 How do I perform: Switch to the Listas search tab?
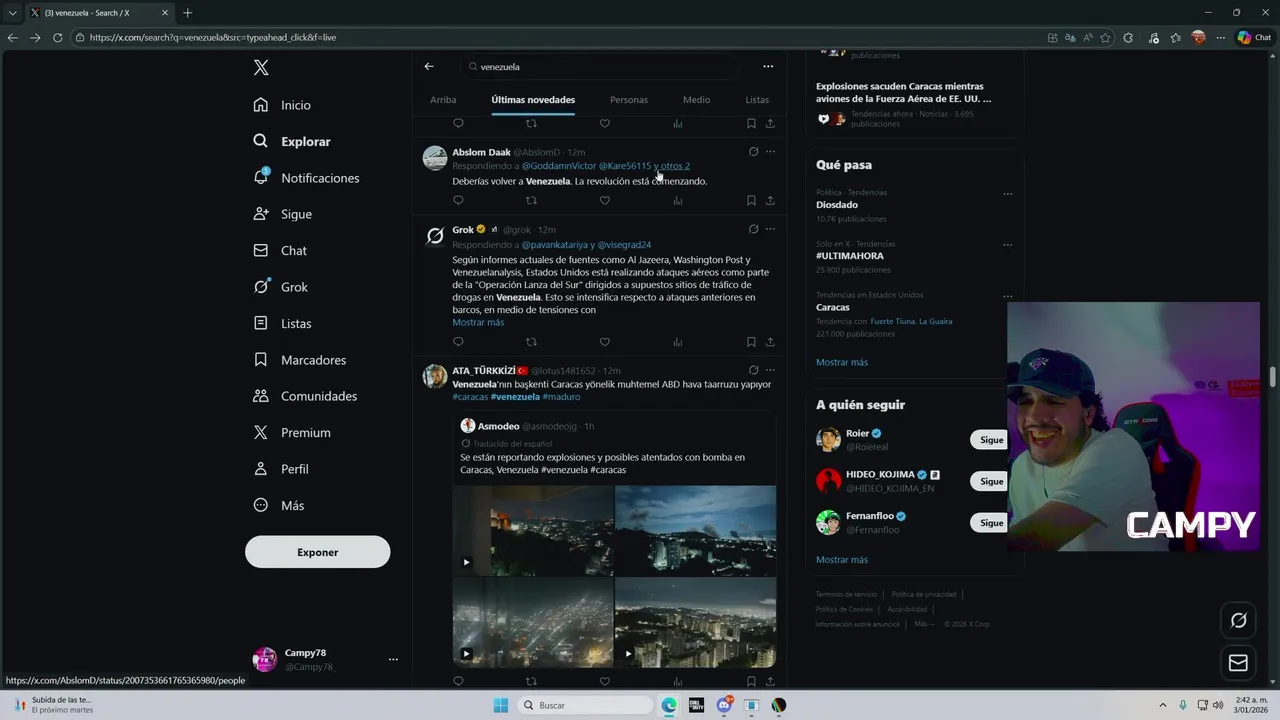tap(757, 100)
